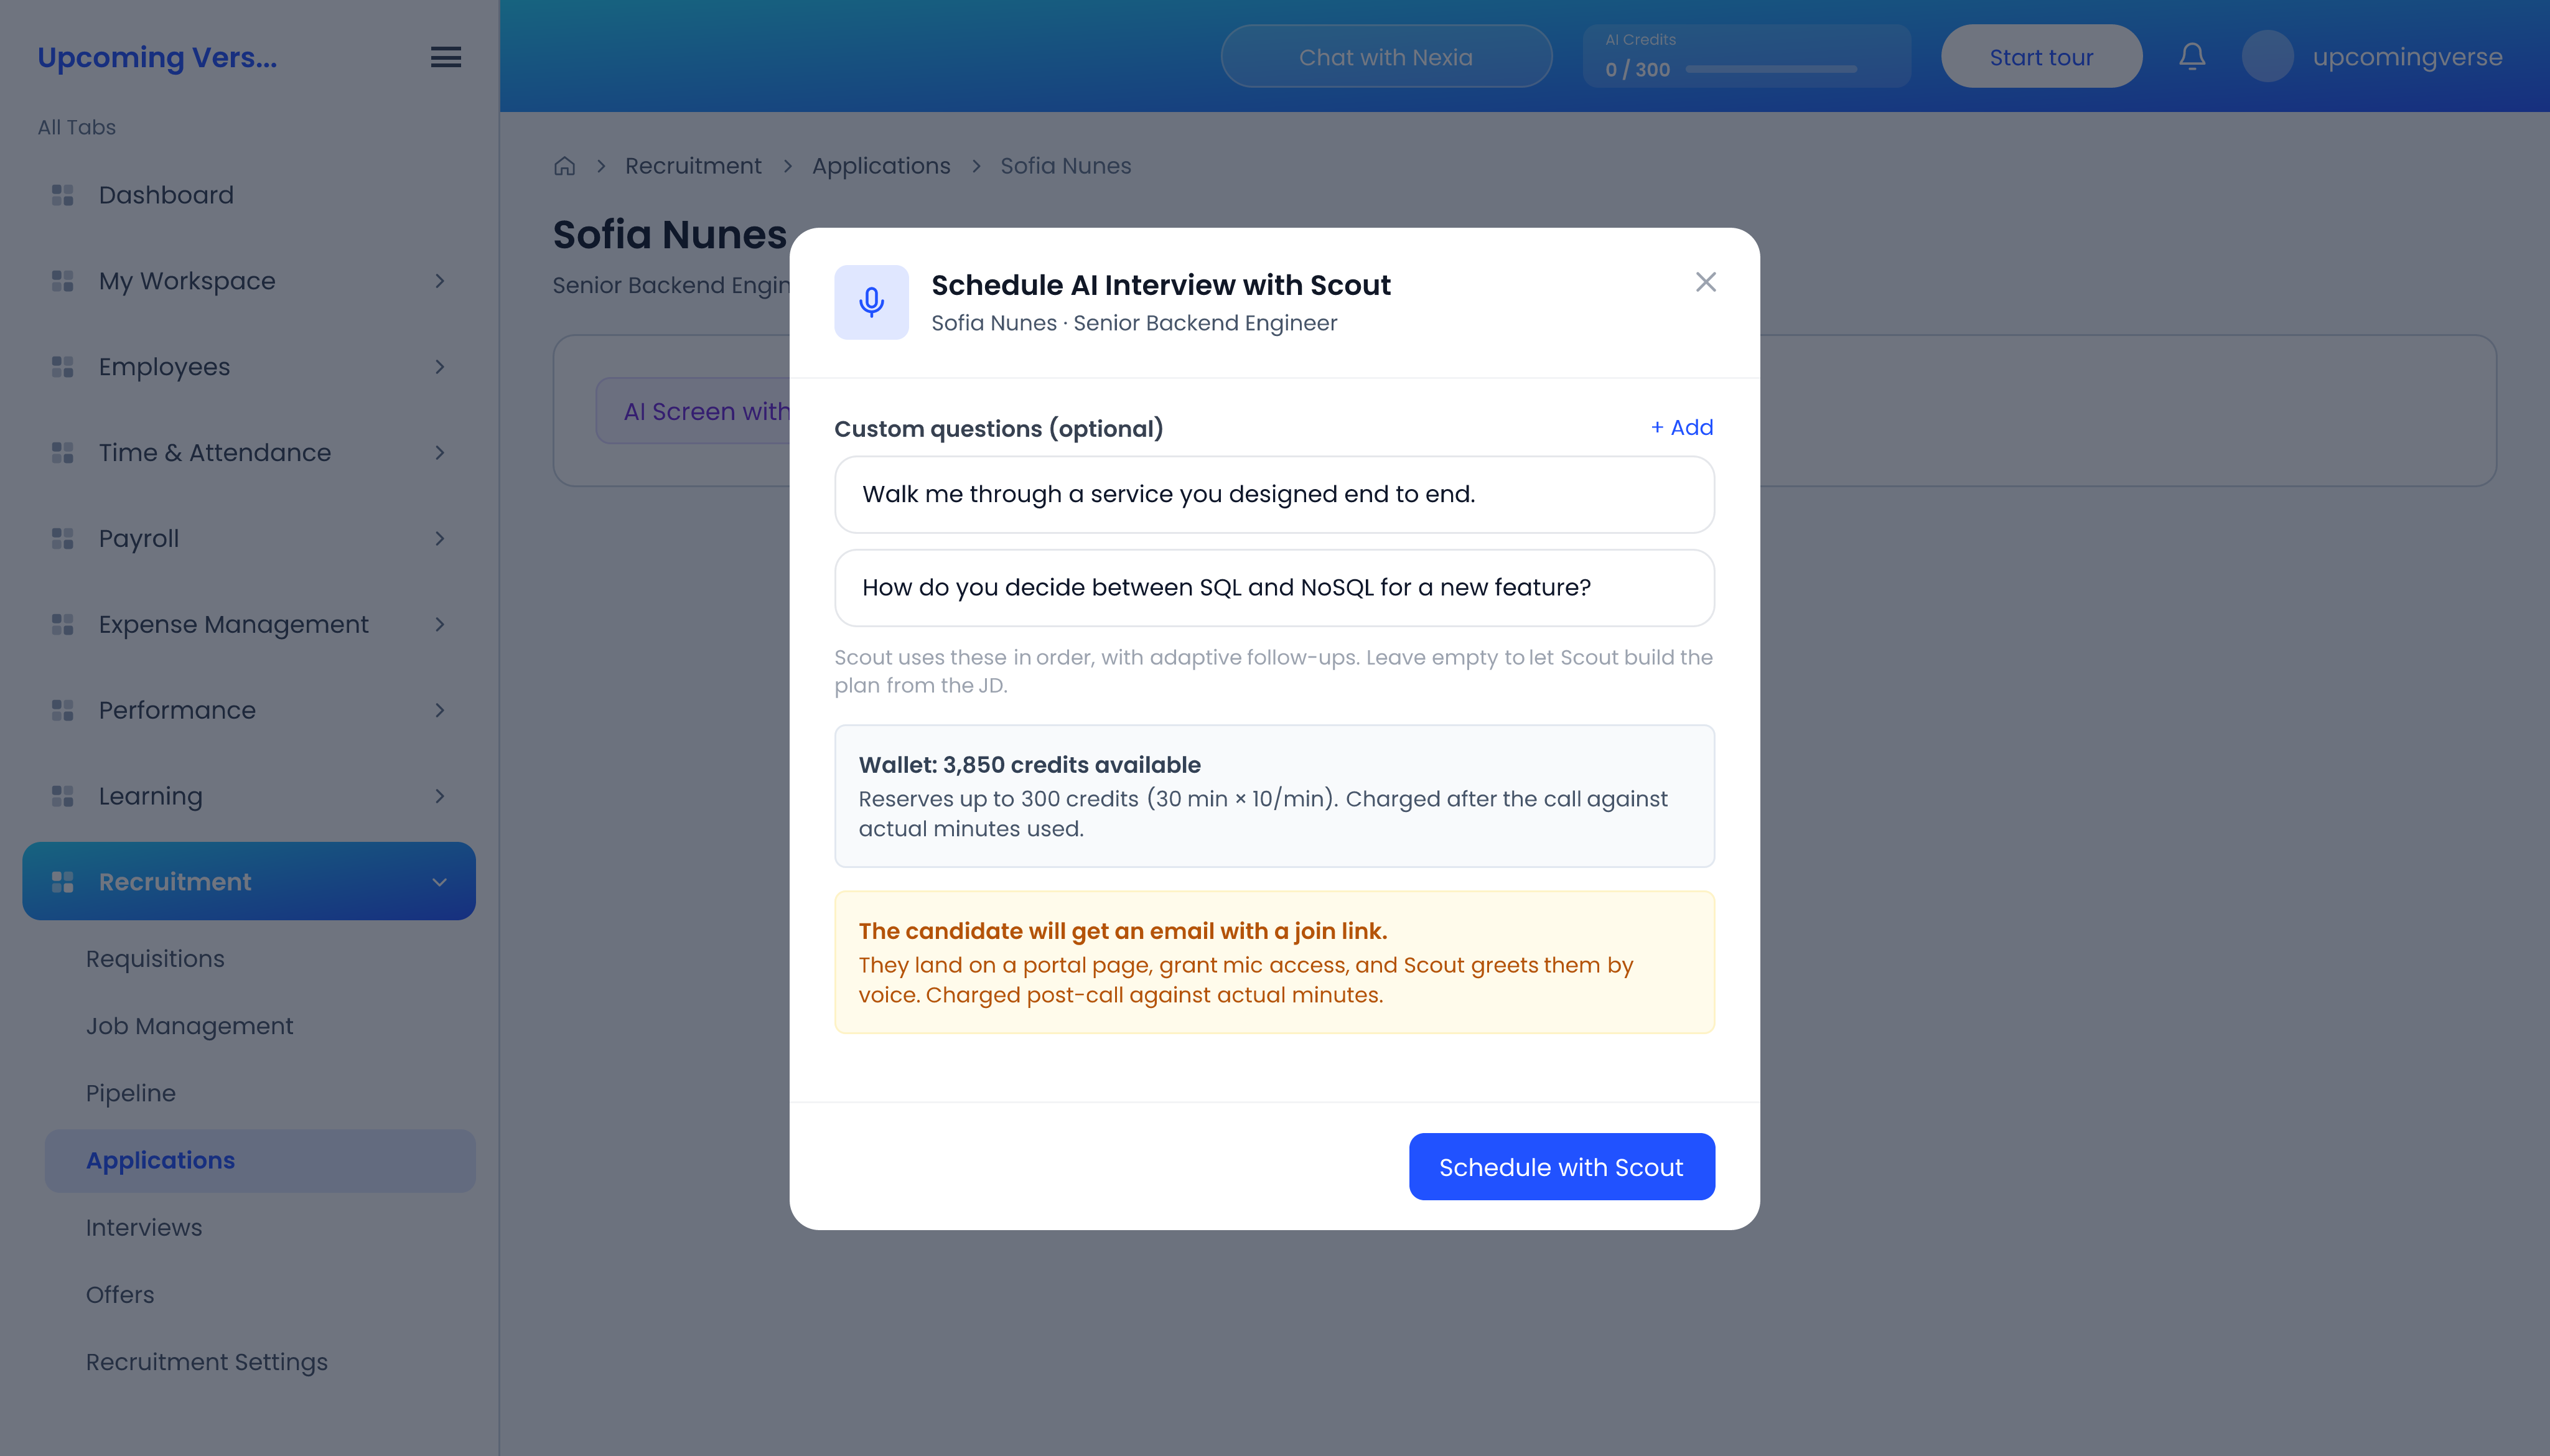Screen dimensions: 2550x1456
Task: Click the Recruitment grid icon
Action: click(63, 882)
